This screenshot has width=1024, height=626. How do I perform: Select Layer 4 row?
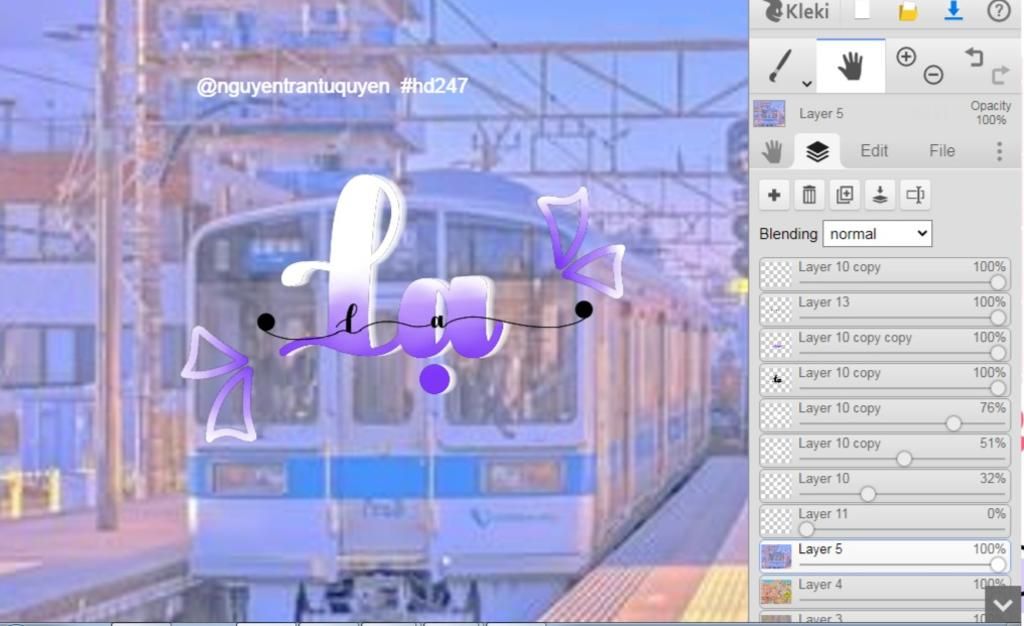[x=885, y=591]
